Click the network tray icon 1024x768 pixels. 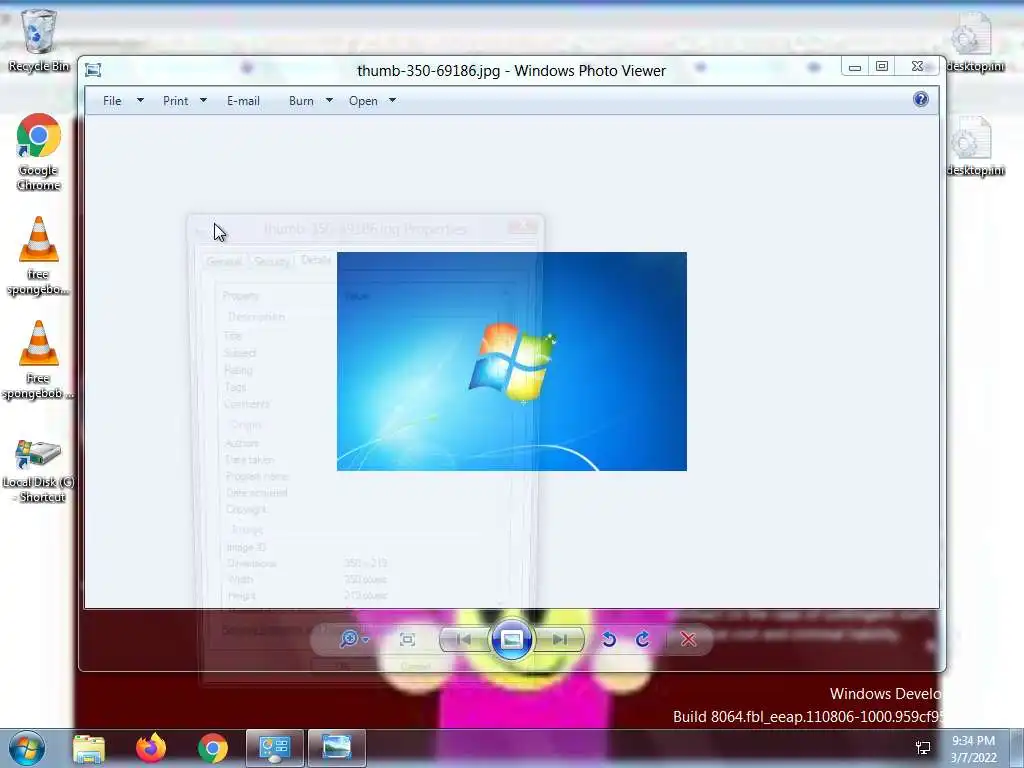923,748
